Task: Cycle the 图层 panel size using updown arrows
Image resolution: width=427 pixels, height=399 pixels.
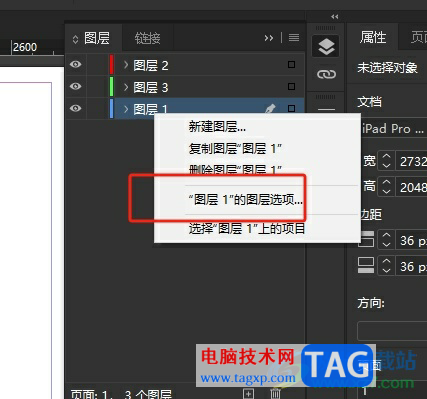Action: click(x=75, y=39)
